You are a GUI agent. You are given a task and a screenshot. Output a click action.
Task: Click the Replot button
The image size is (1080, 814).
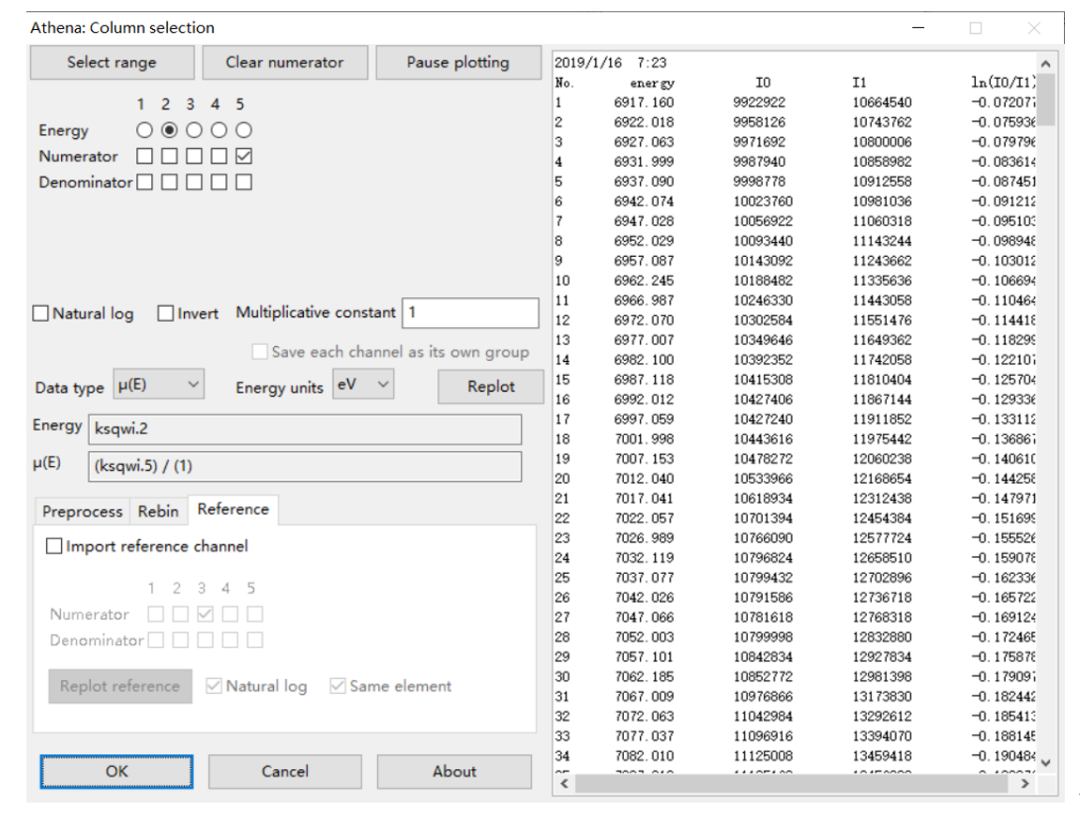click(x=490, y=386)
